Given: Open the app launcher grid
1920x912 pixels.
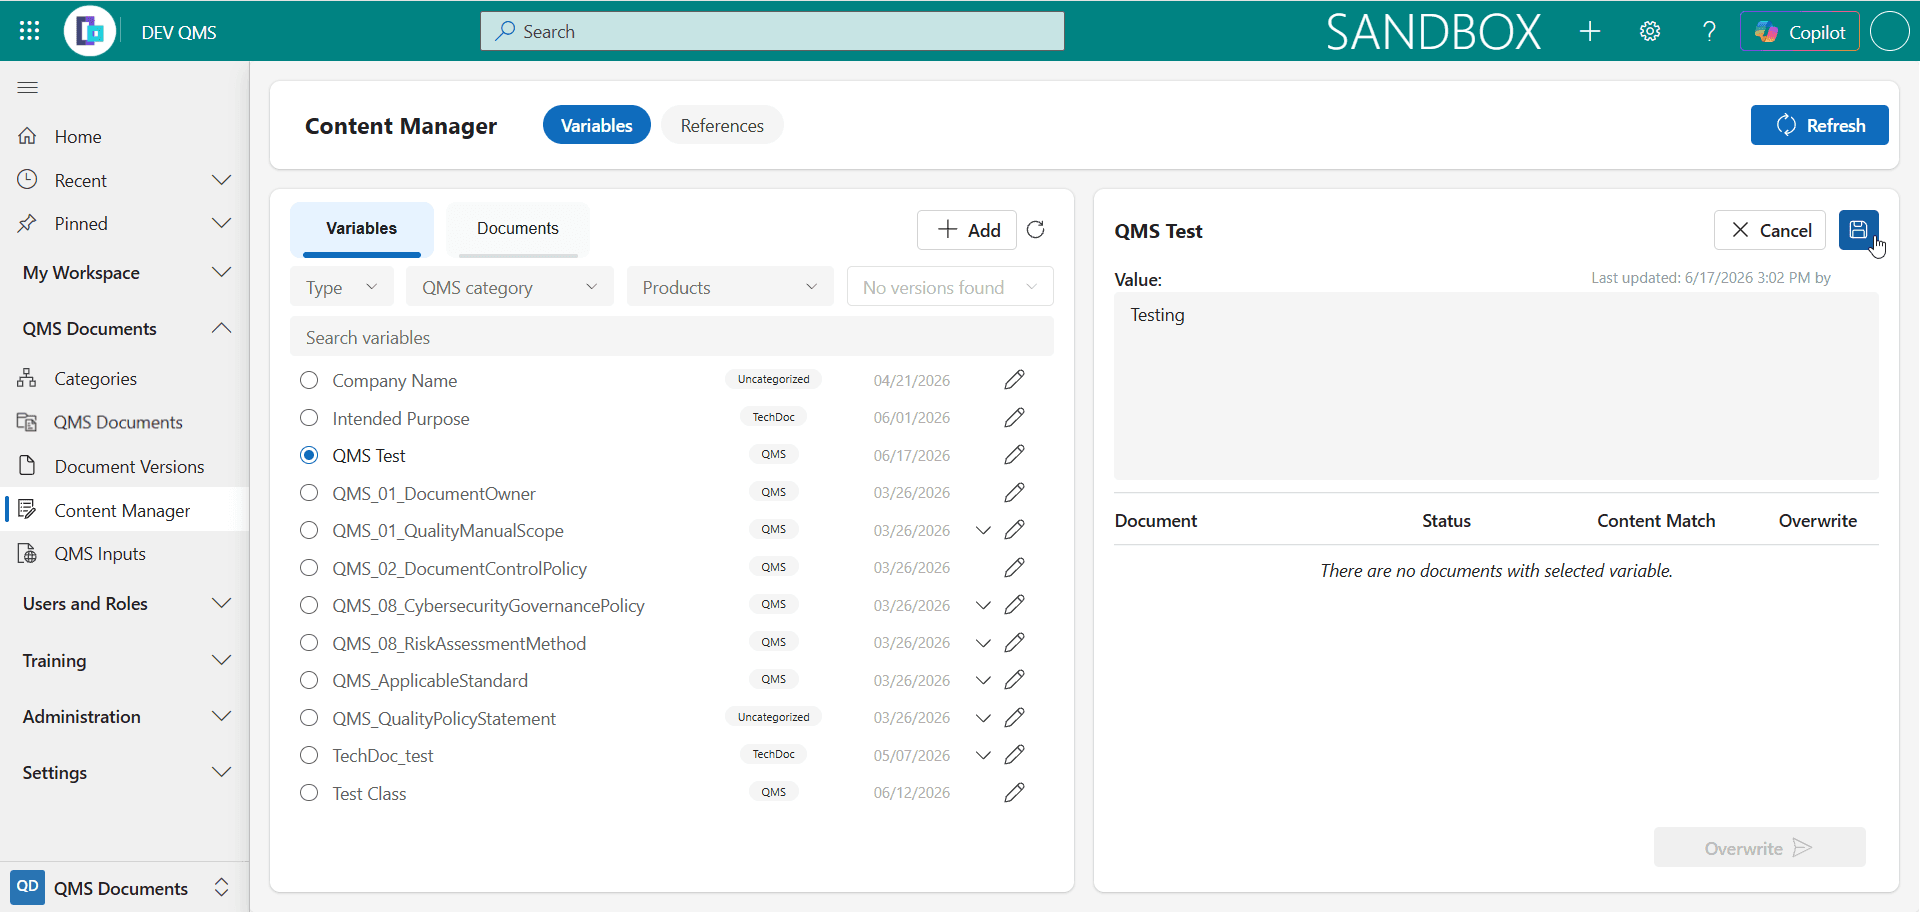Looking at the screenshot, I should (x=29, y=31).
